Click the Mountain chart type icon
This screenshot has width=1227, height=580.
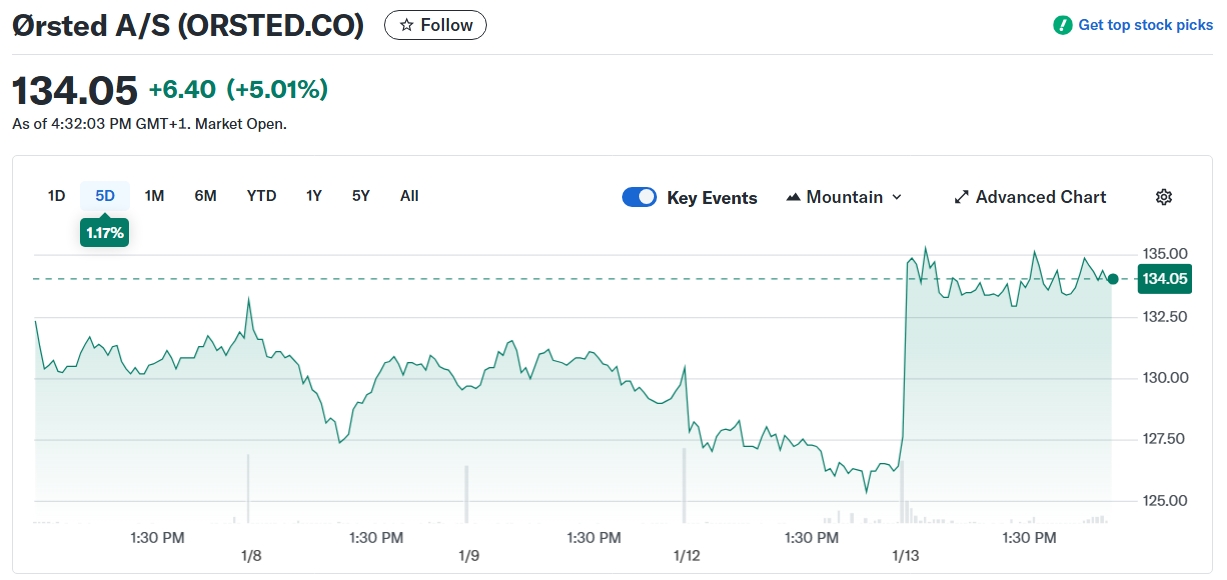coord(794,197)
